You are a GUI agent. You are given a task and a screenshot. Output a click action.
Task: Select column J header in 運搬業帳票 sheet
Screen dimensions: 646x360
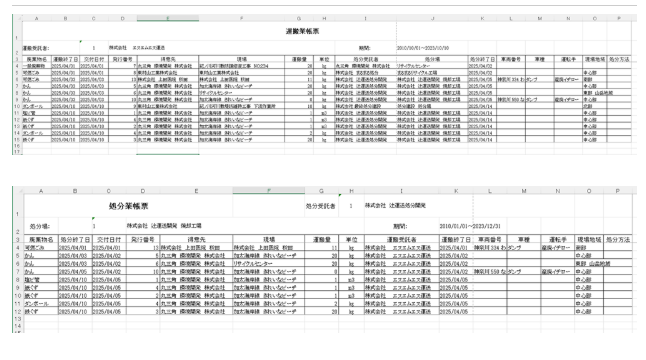click(x=432, y=18)
